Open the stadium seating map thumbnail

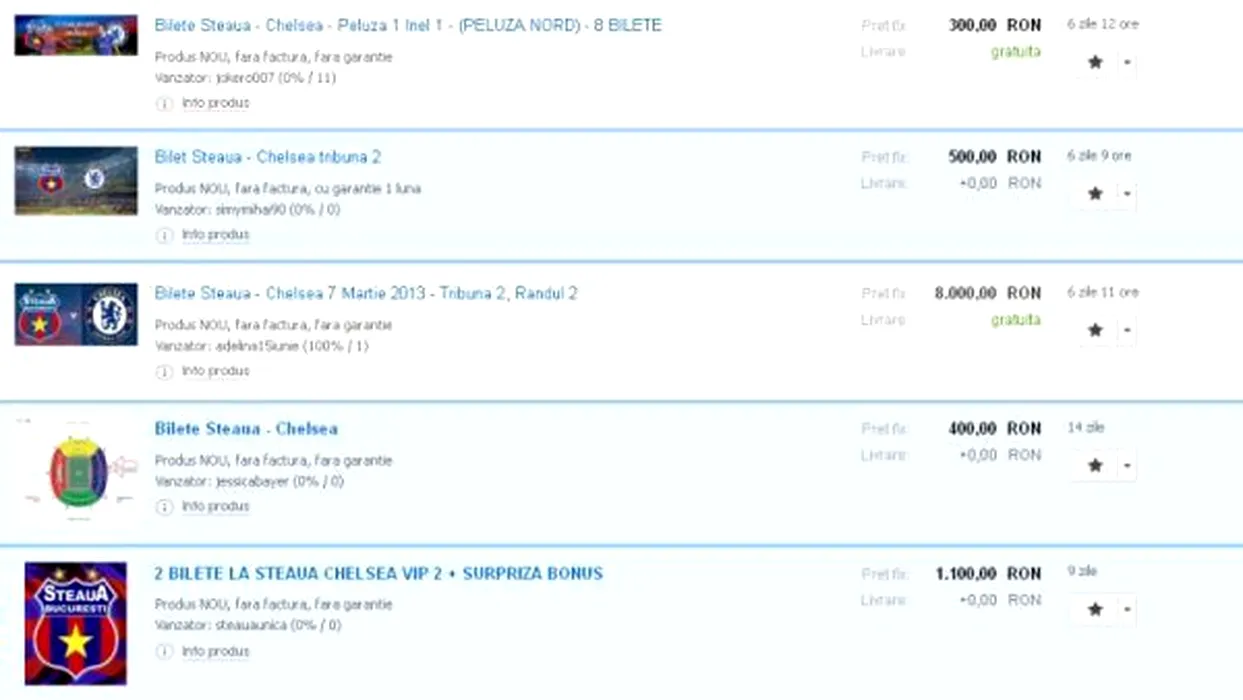tap(79, 472)
